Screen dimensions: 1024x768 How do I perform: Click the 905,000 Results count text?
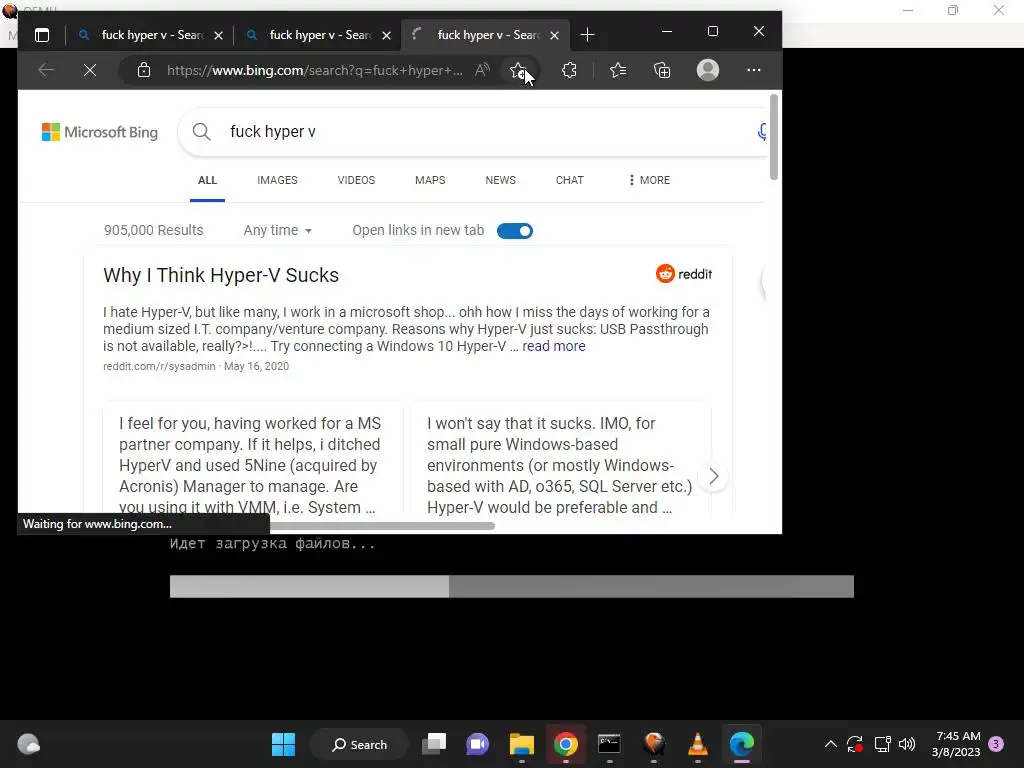(x=153, y=231)
